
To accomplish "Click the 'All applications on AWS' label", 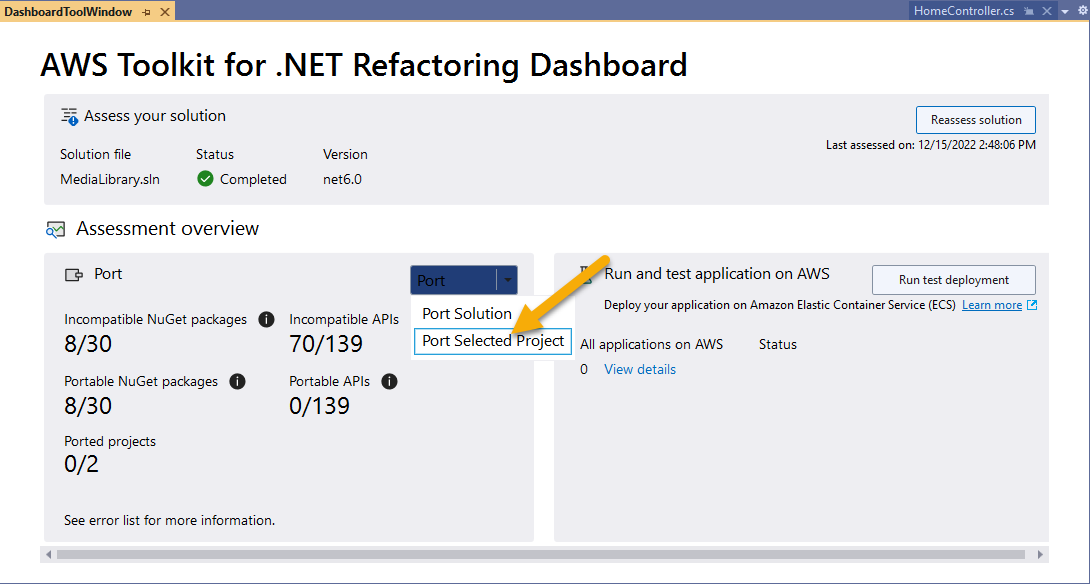I will [x=651, y=344].
